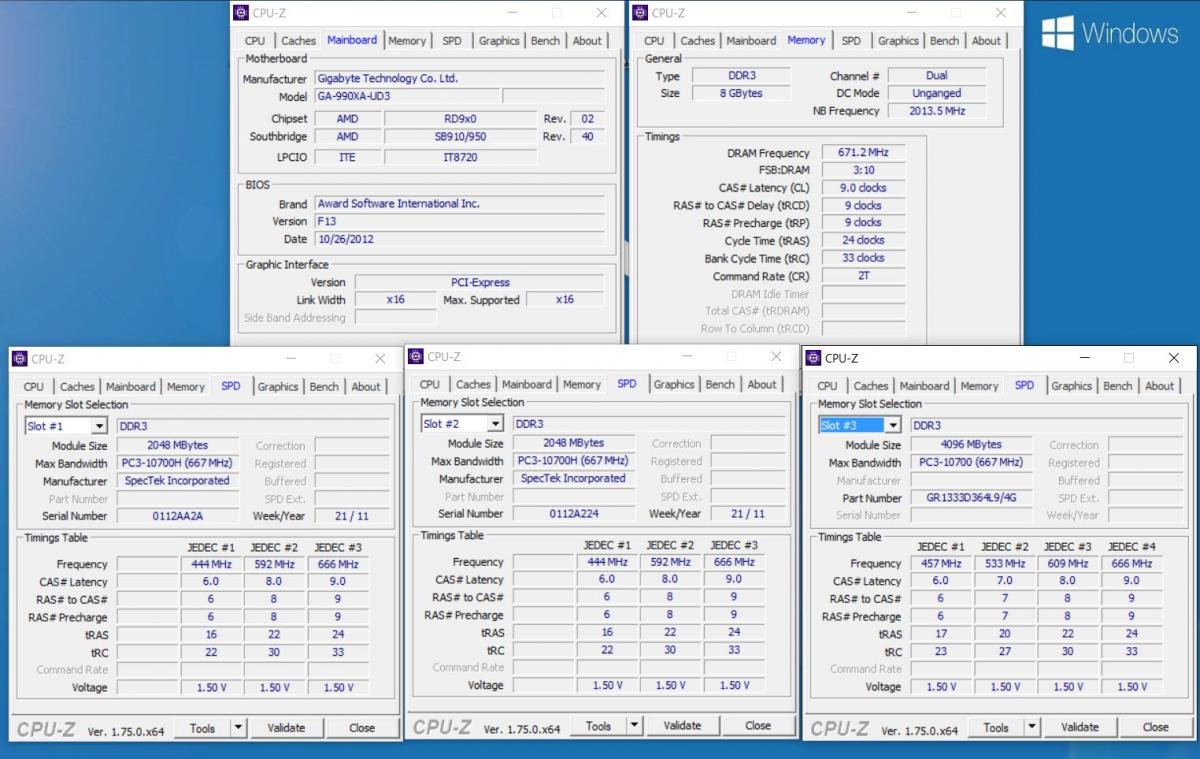Screen dimensions: 1200x759
Task: Click serial number 0112A224 in Slot #2 window
Action: (x=575, y=513)
